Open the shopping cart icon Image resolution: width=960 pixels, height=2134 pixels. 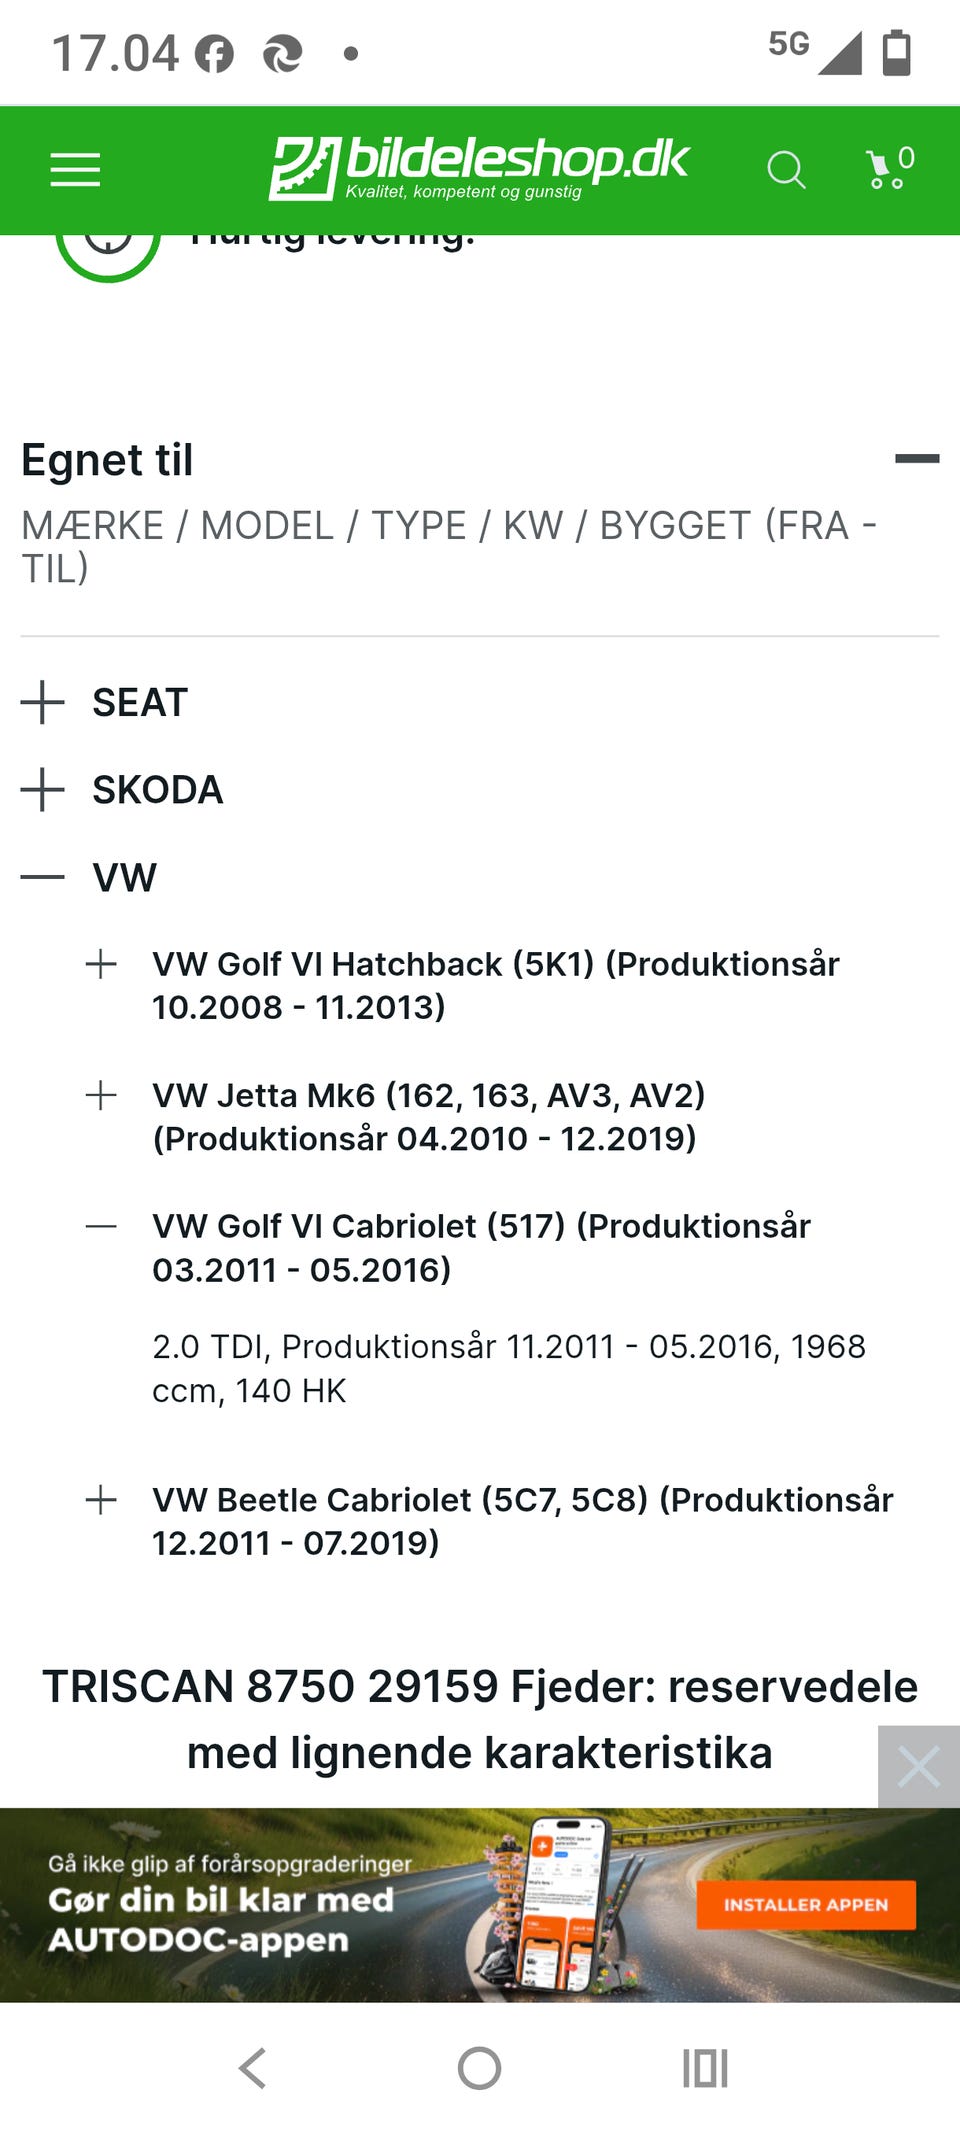pyautogui.click(x=889, y=168)
